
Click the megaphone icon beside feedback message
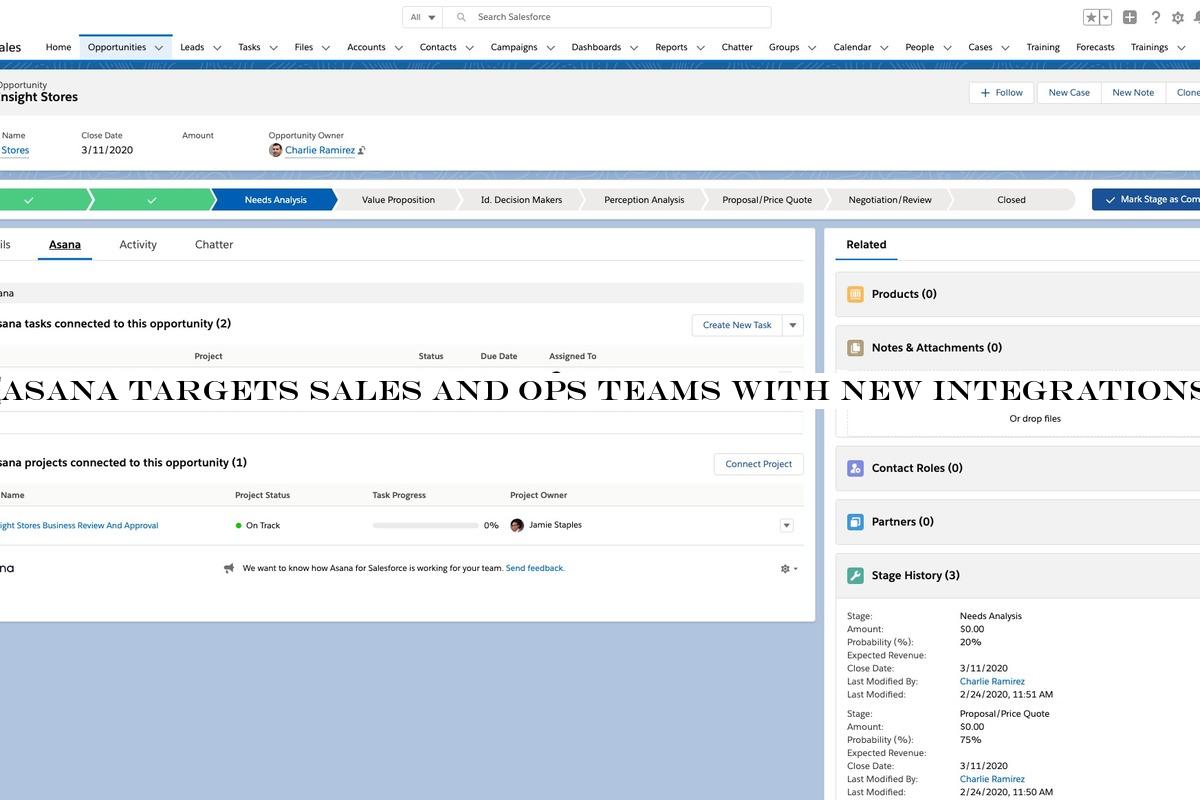pos(229,568)
